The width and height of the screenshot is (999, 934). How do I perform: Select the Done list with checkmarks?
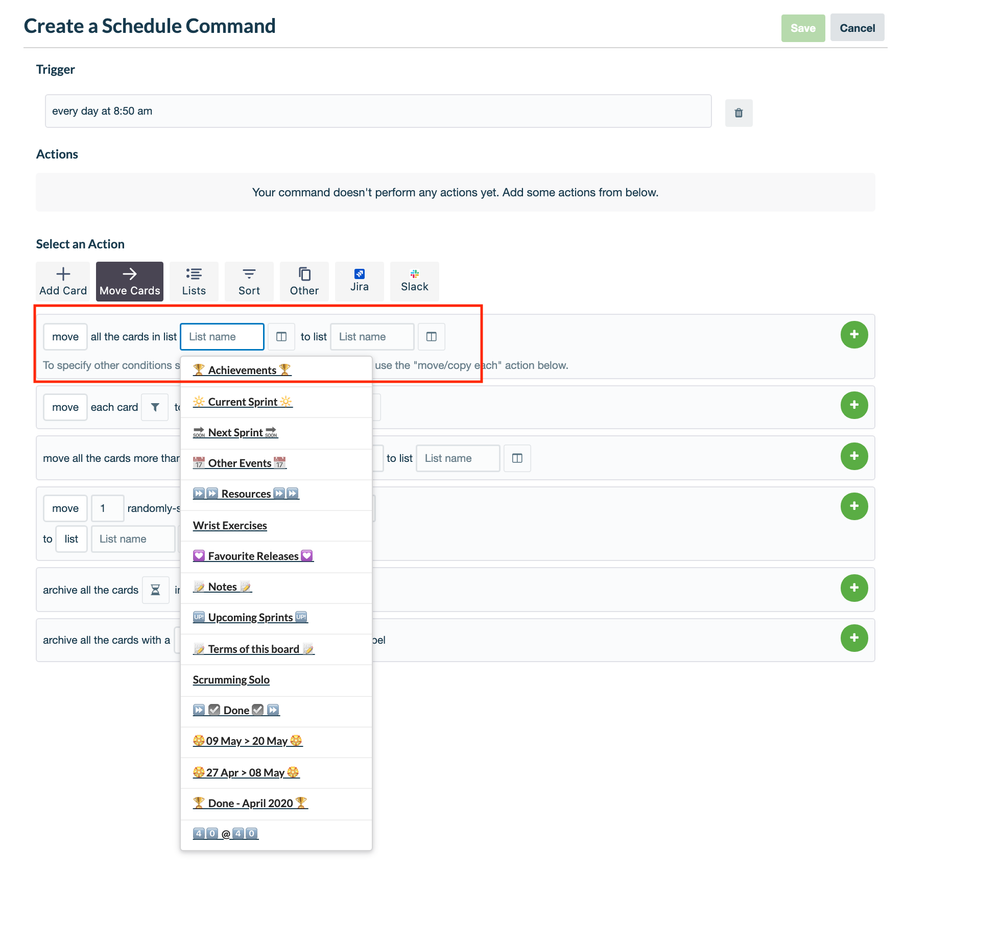point(277,710)
